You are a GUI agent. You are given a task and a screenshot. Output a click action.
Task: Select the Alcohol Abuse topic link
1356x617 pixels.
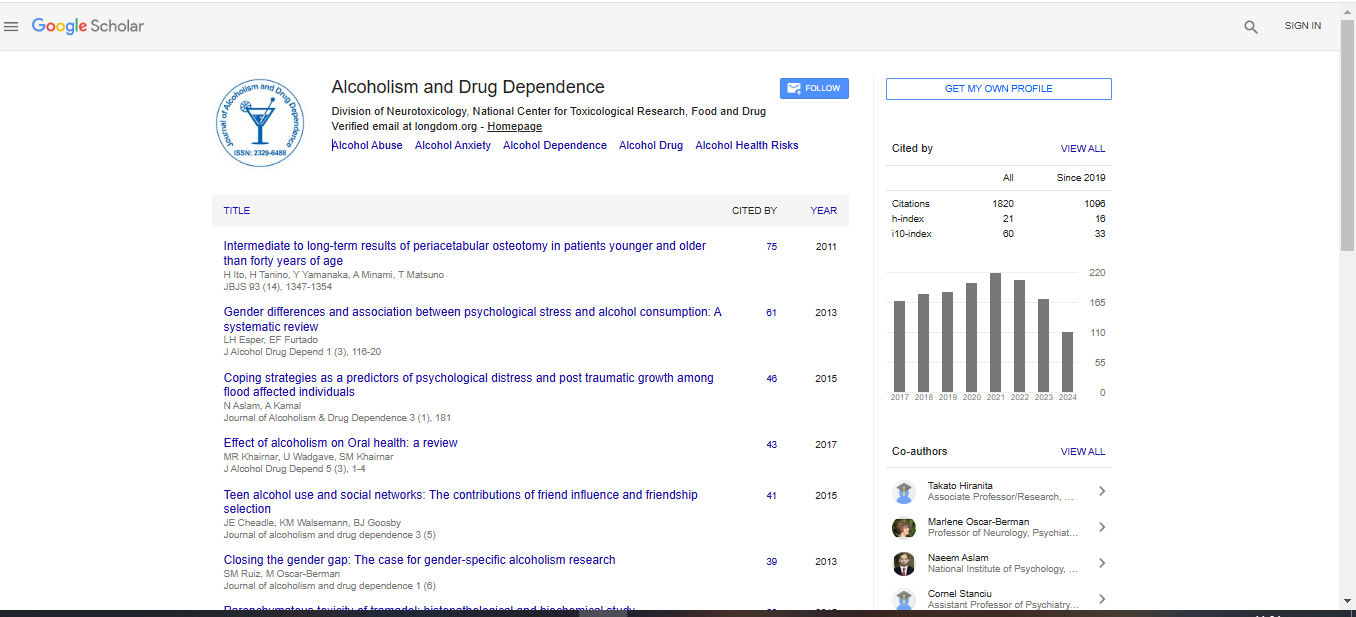click(x=367, y=145)
